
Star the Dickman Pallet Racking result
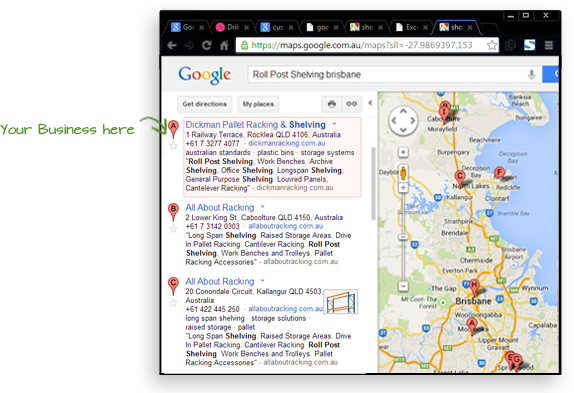[174, 146]
